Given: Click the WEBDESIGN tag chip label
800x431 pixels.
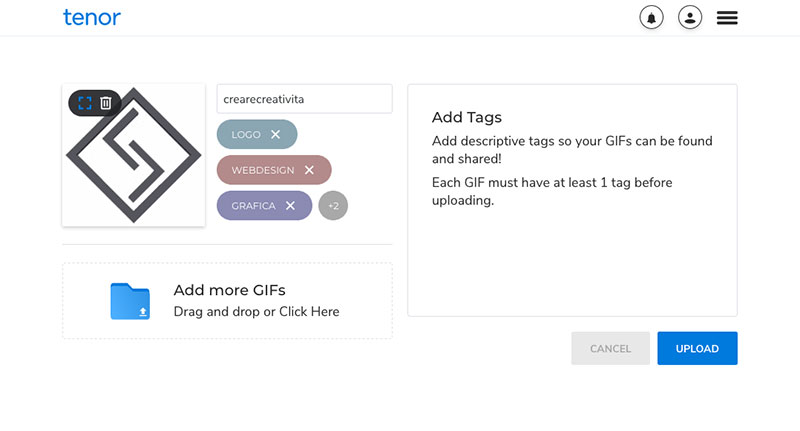Looking at the screenshot, I should point(263,170).
